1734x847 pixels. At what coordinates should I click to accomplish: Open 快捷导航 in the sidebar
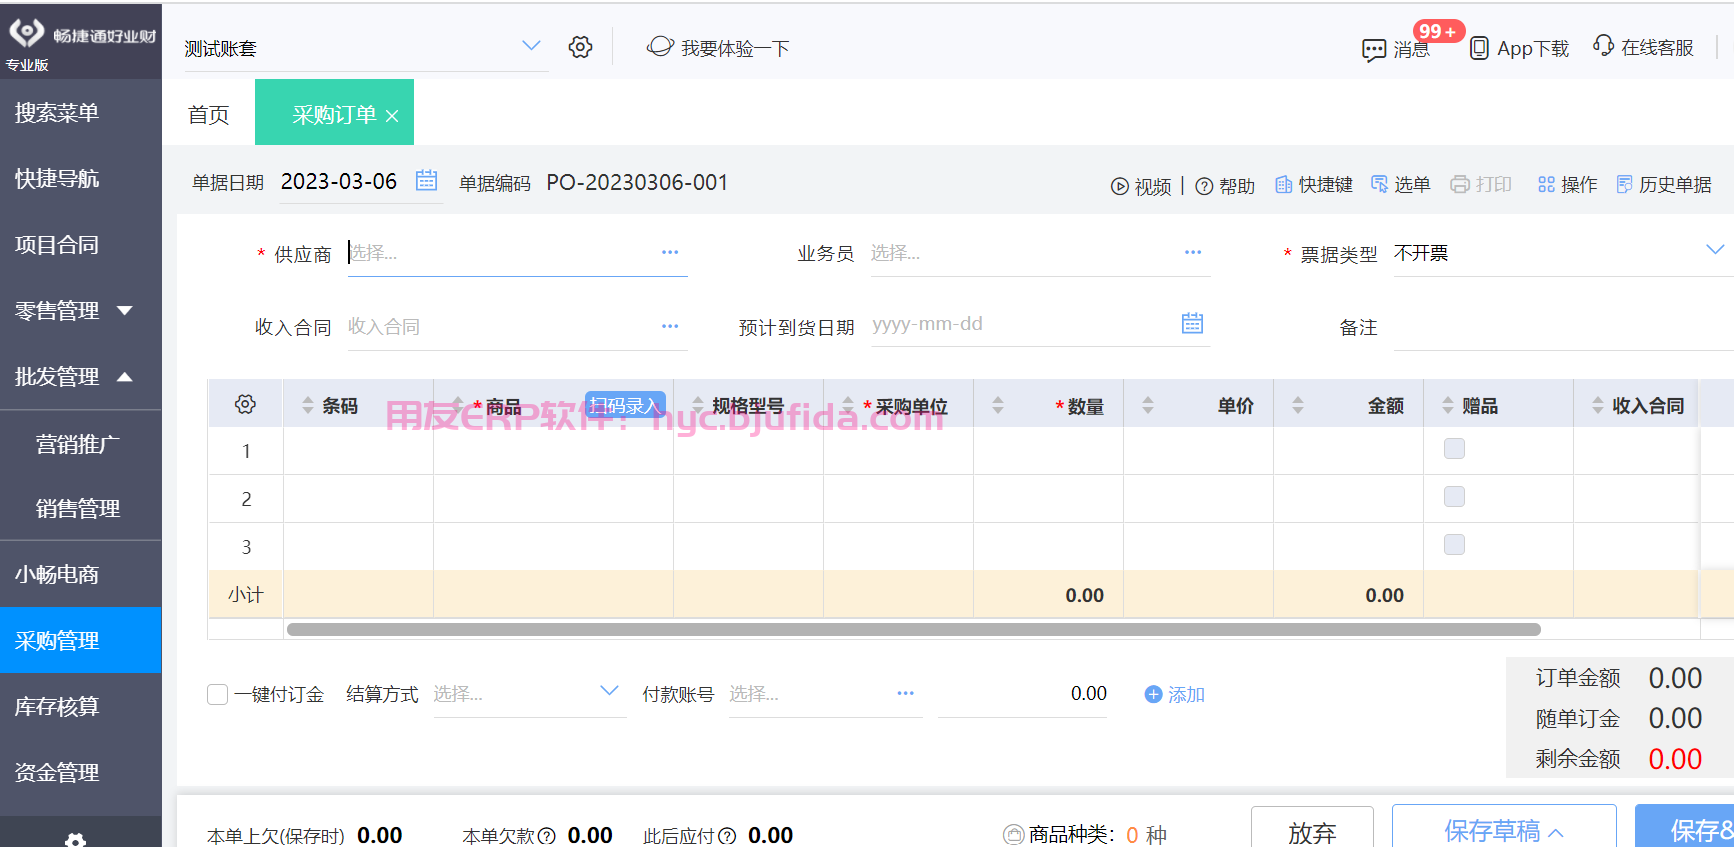[80, 179]
